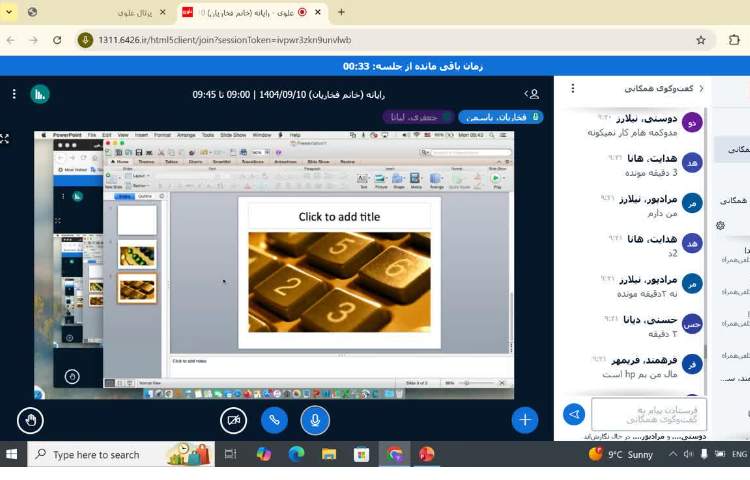Toggle the users list panel
This screenshot has height=480, width=750.
coord(533,94)
